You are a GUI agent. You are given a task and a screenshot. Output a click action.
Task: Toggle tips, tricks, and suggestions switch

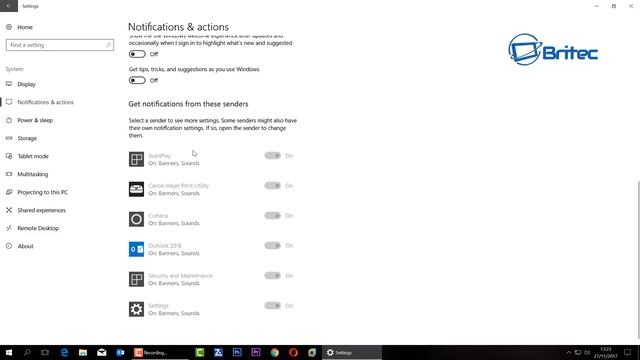tap(137, 80)
